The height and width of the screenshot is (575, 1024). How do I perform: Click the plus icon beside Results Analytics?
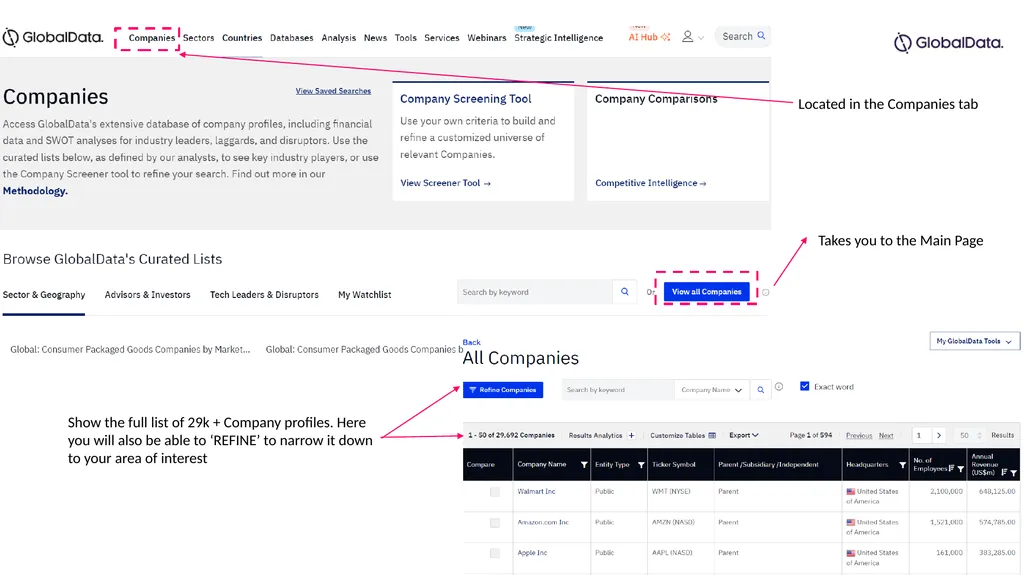click(x=632, y=435)
